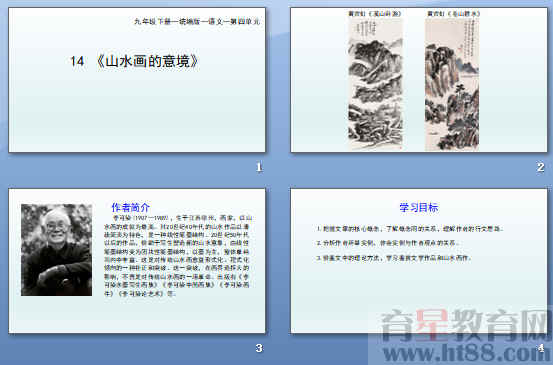This screenshot has width=553, height=365.
Task: Click the title text 14《山水画的意境》
Action: (134, 61)
